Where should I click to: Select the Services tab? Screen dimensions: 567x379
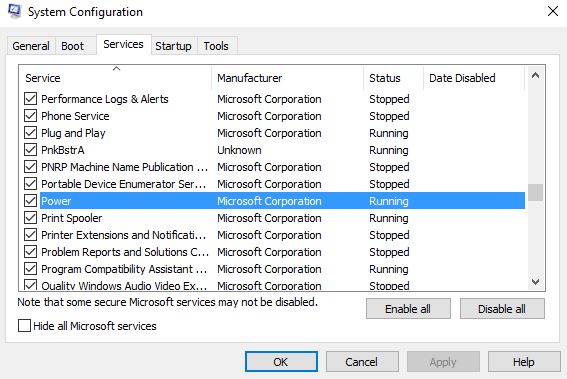(x=123, y=44)
